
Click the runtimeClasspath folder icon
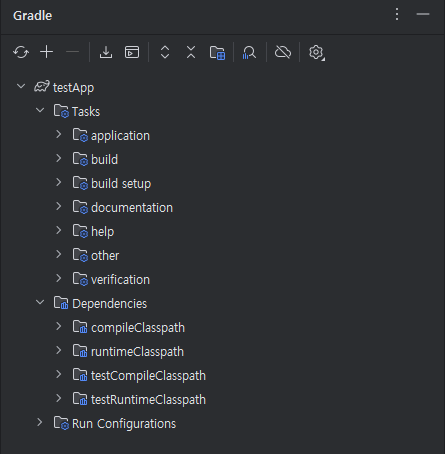[x=80, y=351]
